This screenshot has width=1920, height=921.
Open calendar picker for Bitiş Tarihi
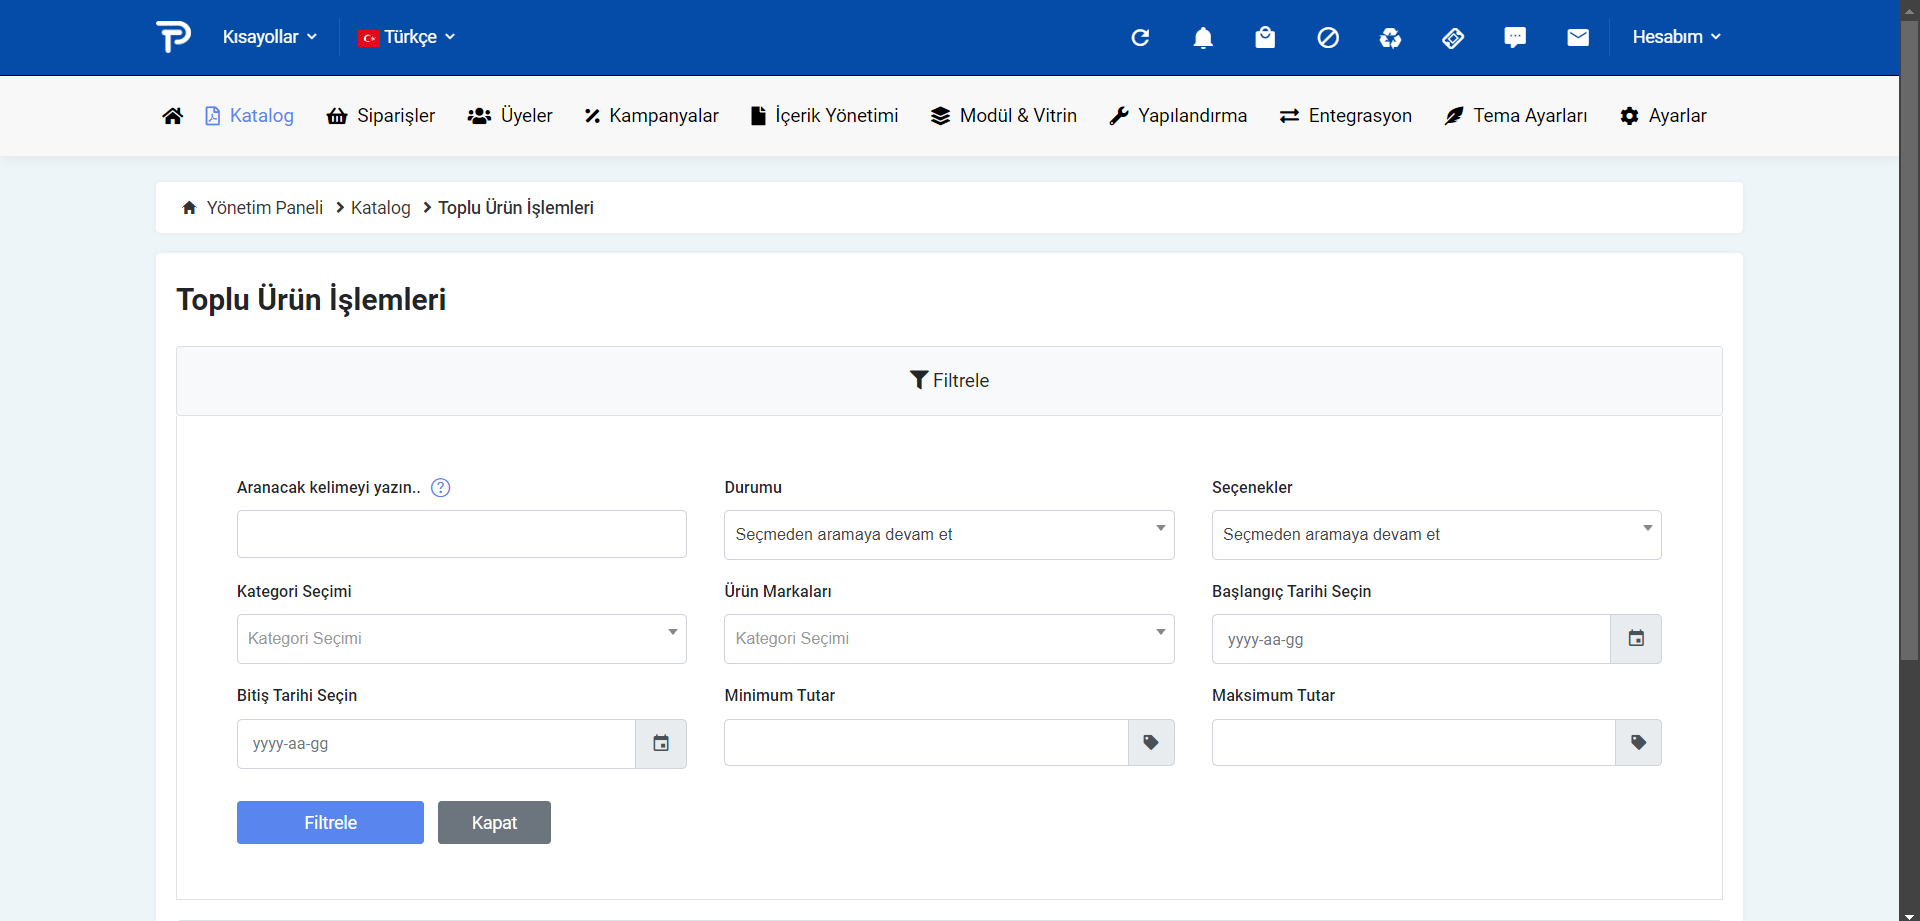tap(661, 744)
